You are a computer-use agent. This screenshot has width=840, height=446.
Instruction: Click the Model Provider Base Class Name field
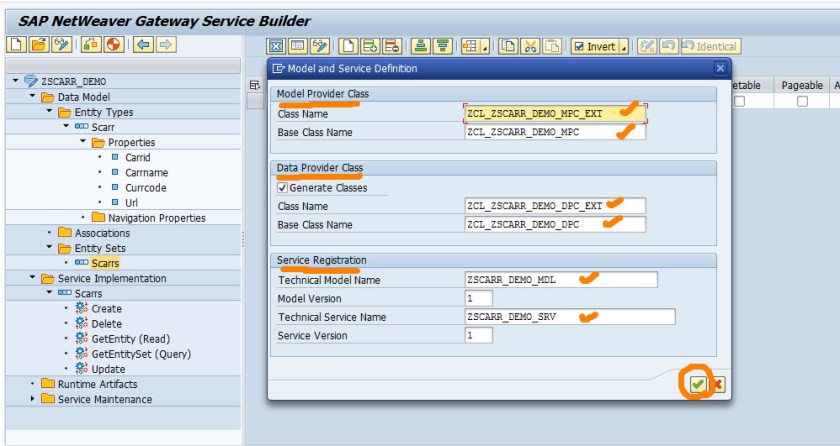pyautogui.click(x=555, y=132)
